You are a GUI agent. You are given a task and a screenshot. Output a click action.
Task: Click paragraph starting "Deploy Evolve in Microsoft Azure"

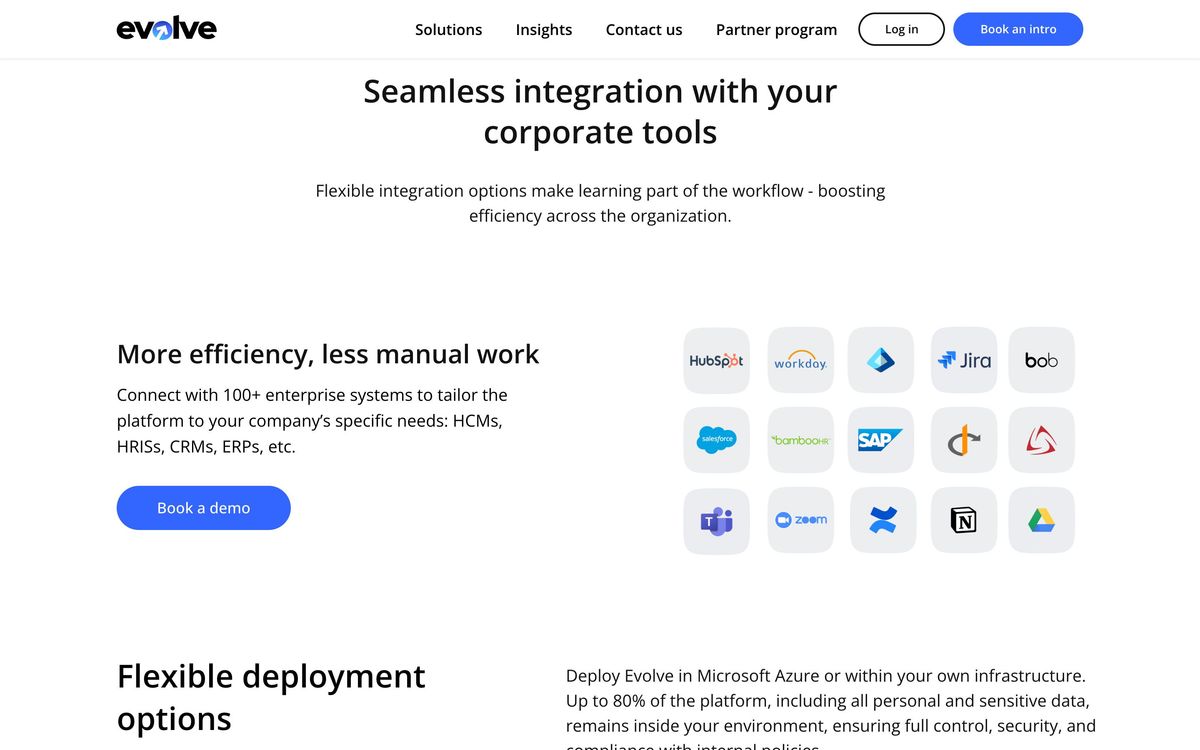831,708
